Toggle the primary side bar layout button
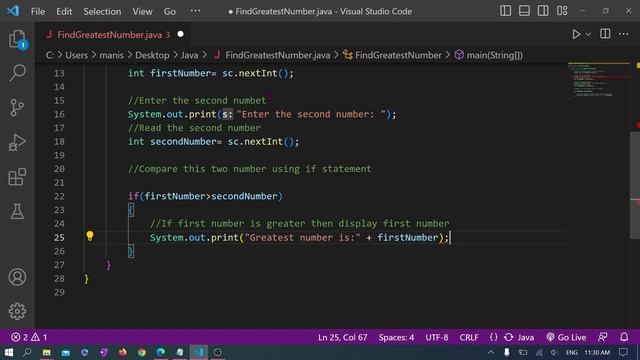 [x=505, y=11]
